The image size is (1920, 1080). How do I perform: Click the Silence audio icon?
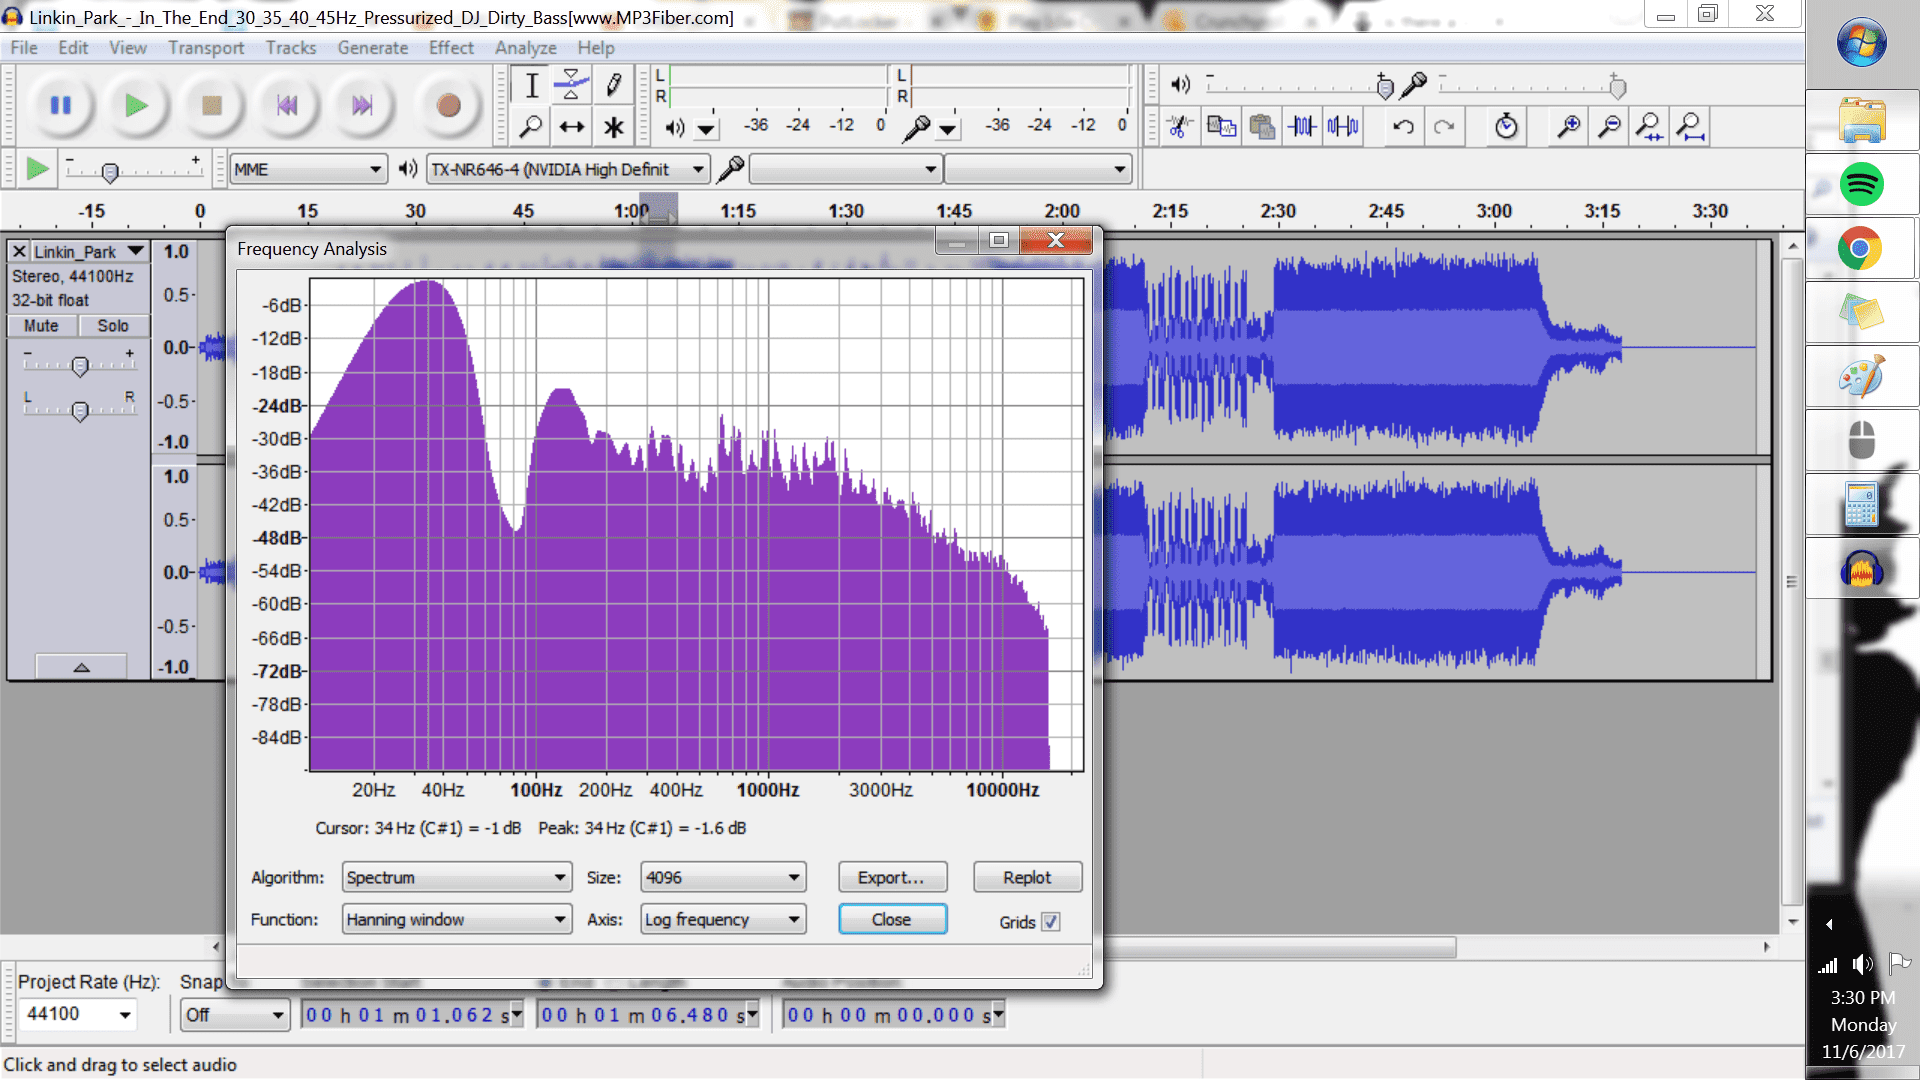(1343, 126)
